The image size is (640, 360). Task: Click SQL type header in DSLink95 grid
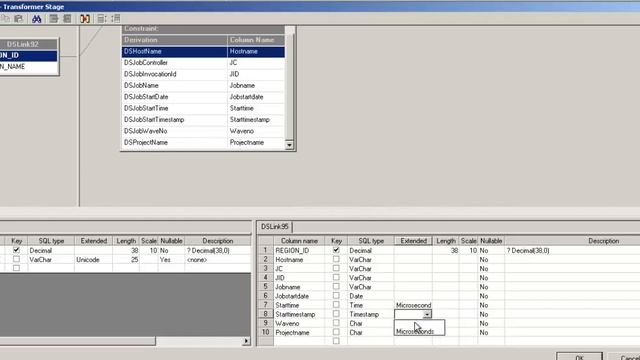(x=371, y=241)
